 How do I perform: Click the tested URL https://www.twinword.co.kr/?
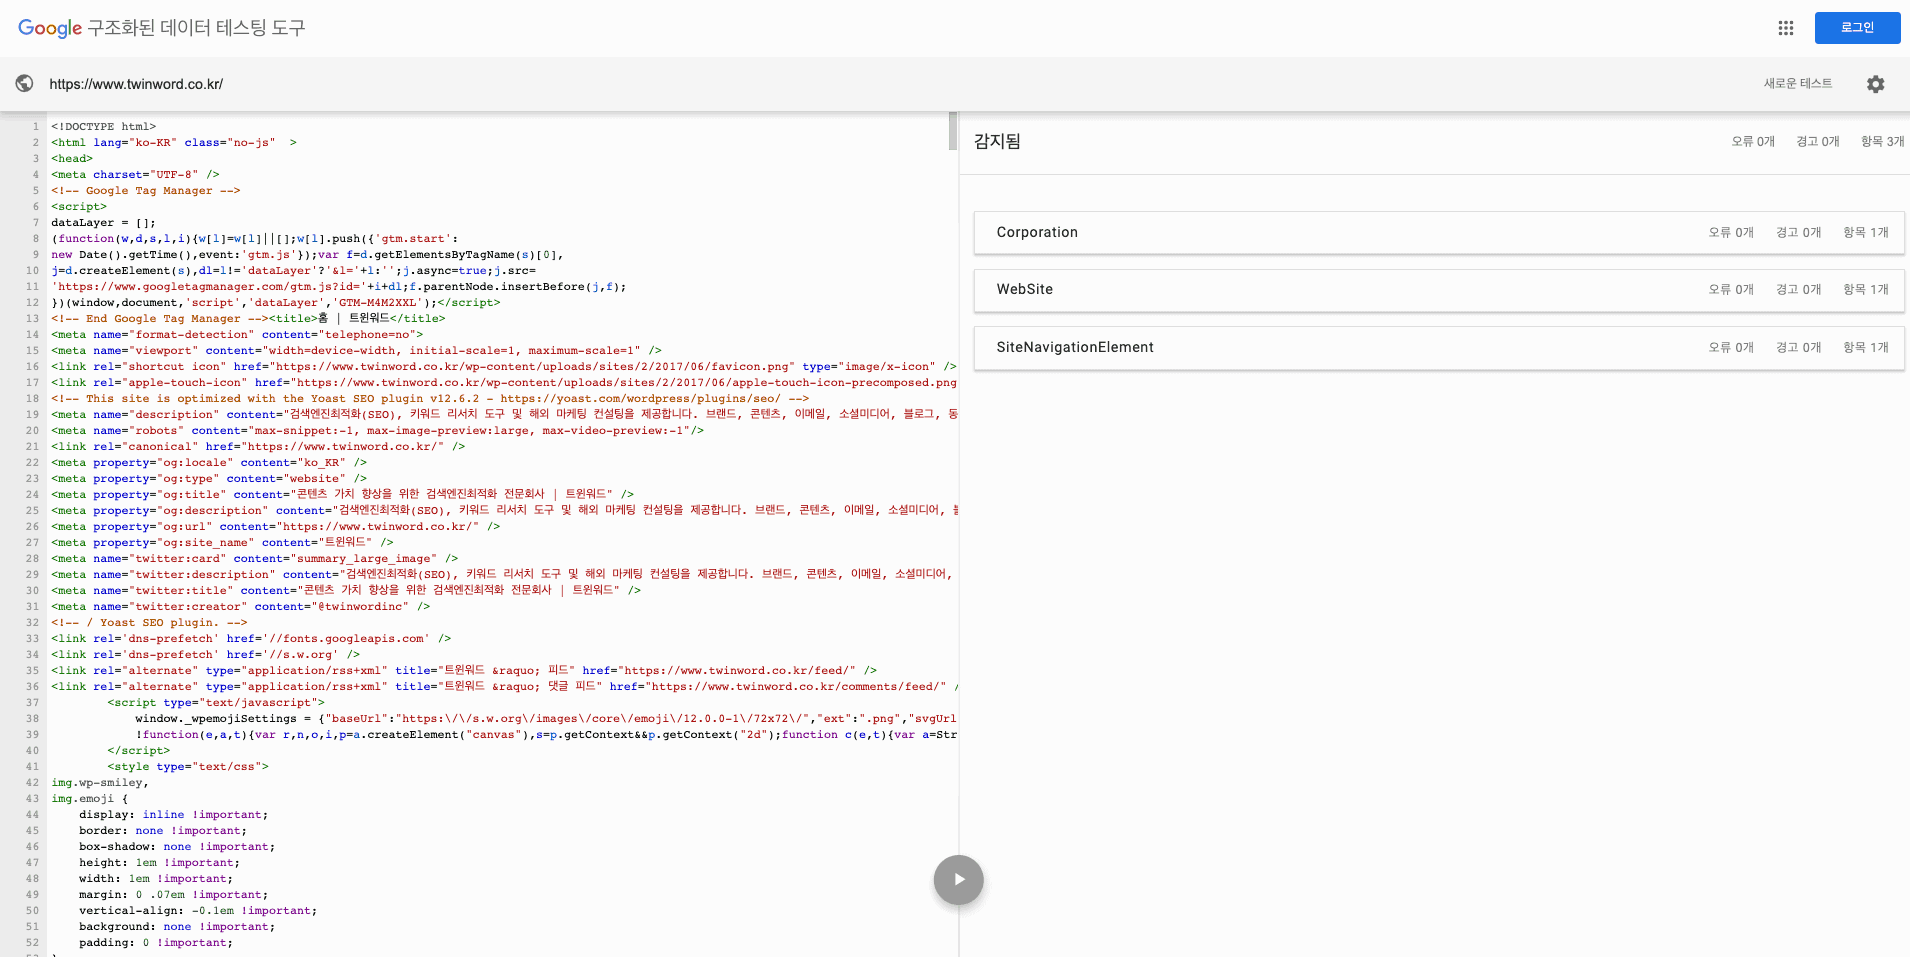(x=136, y=84)
